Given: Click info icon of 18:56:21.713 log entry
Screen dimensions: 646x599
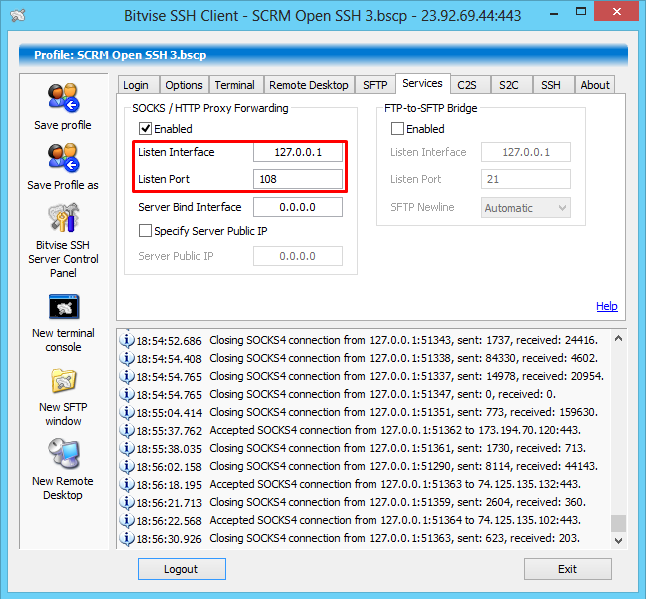Looking at the screenshot, I should 127,503.
